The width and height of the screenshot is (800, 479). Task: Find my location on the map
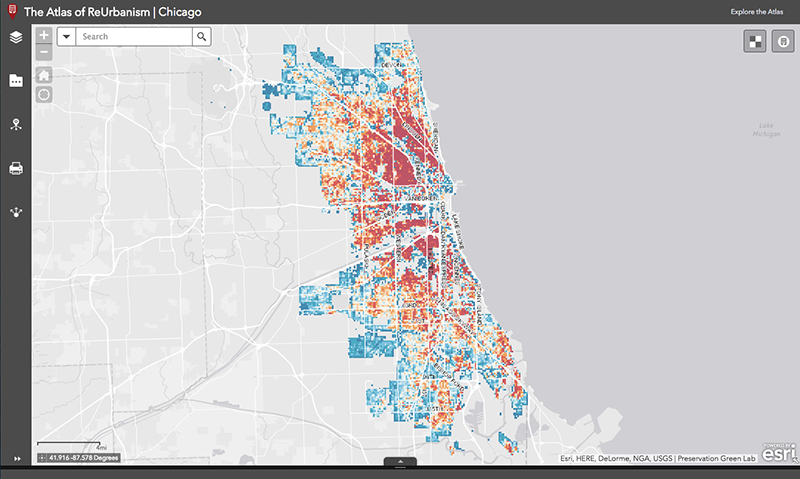[44, 94]
